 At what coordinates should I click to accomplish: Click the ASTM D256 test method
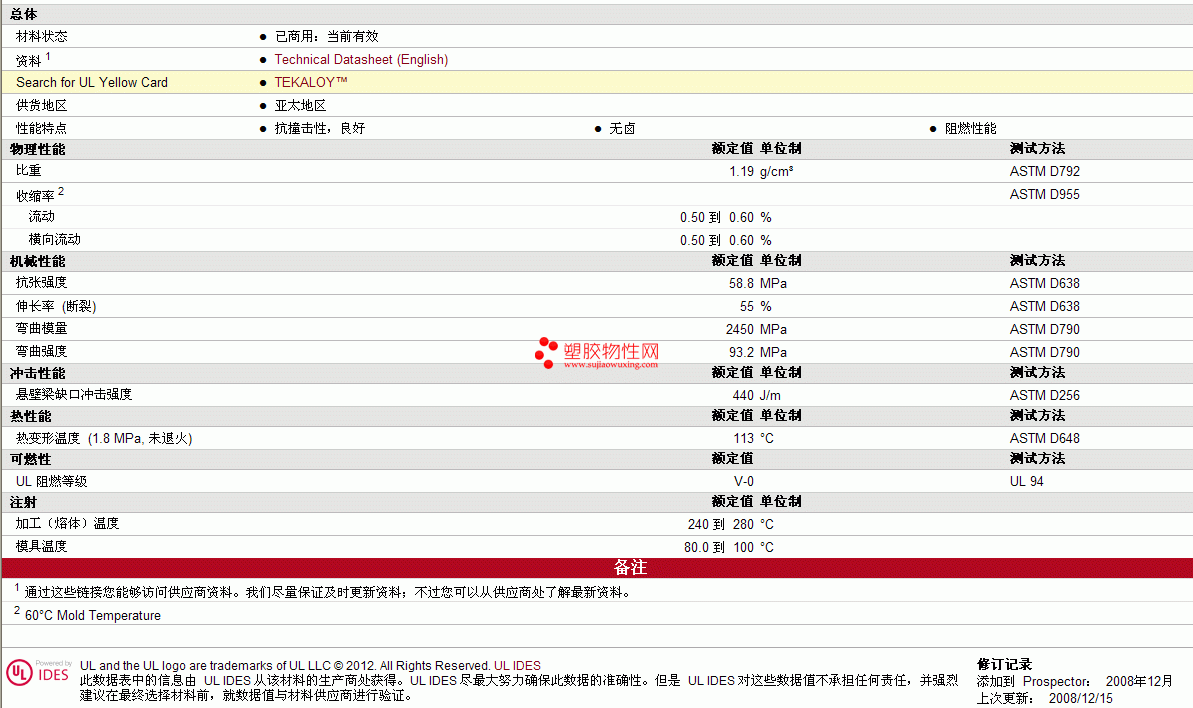coord(1045,395)
